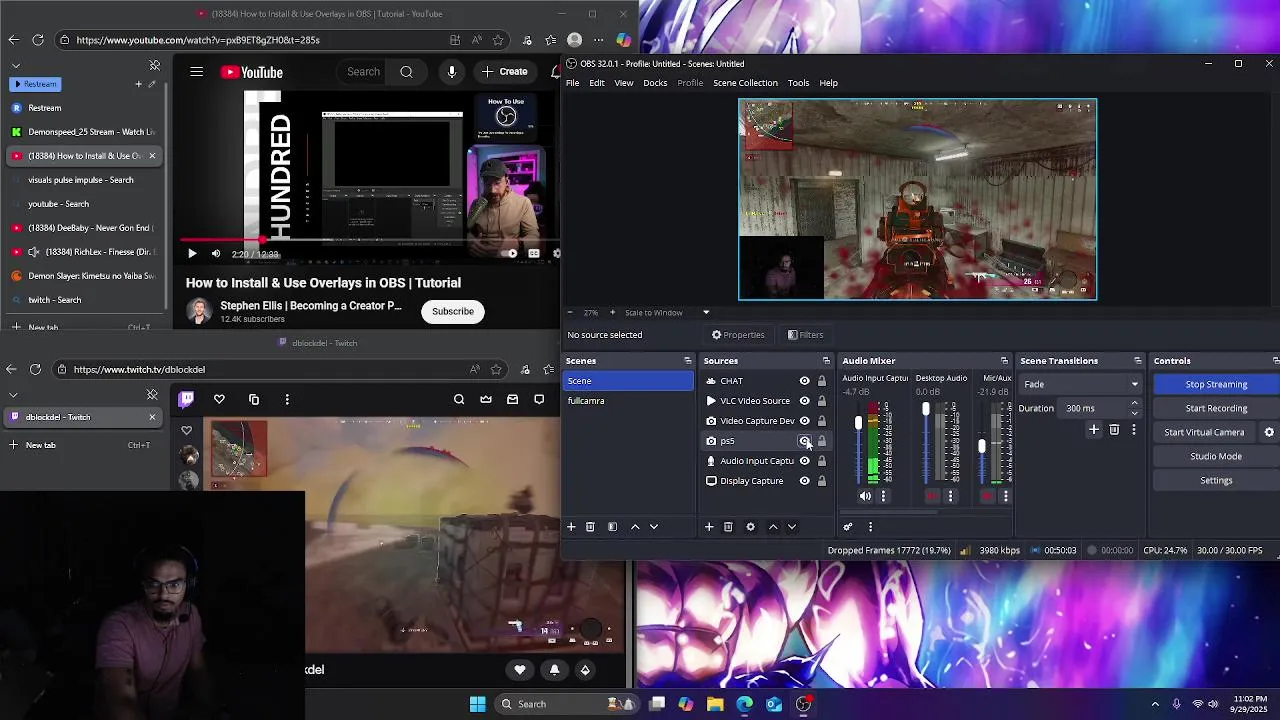The width and height of the screenshot is (1280, 720).
Task: Switch to the Restream browser tab
Action: [86, 108]
